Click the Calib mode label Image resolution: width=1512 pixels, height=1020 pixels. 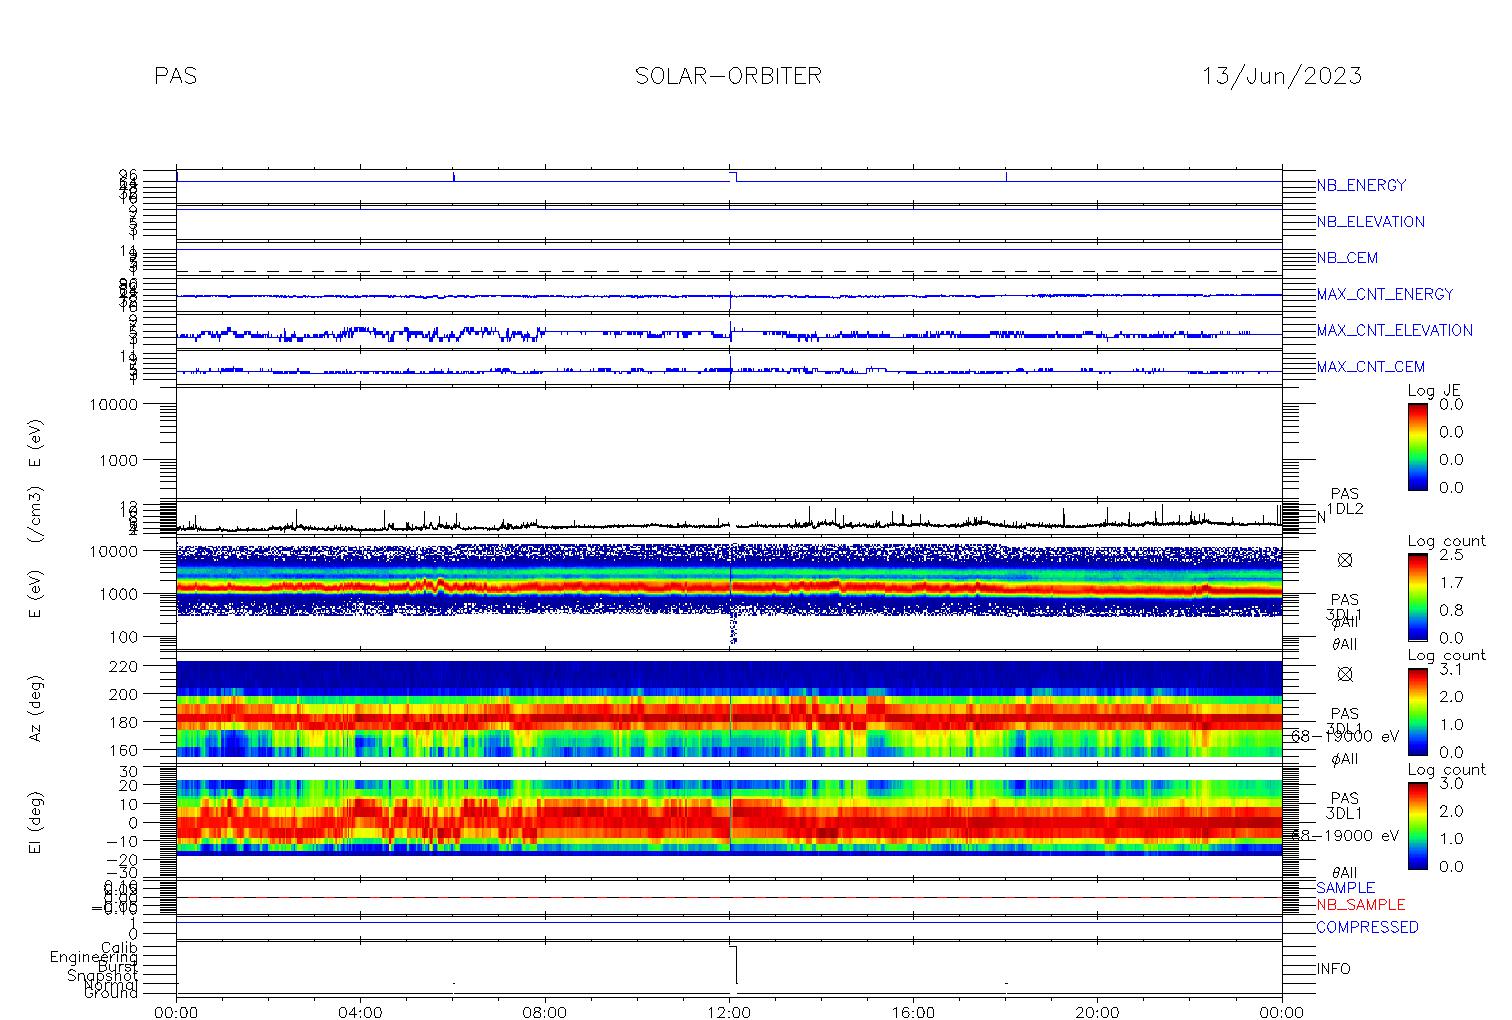119,947
